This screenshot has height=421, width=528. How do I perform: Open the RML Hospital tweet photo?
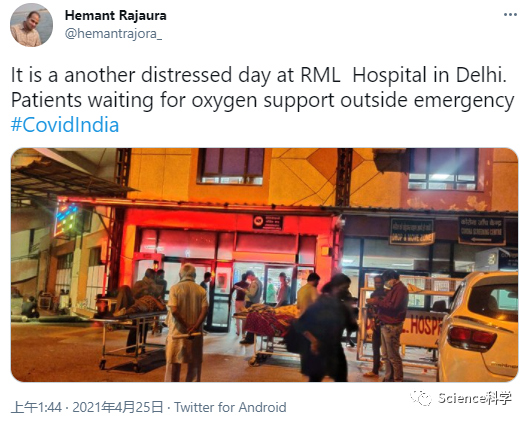[x=264, y=265]
